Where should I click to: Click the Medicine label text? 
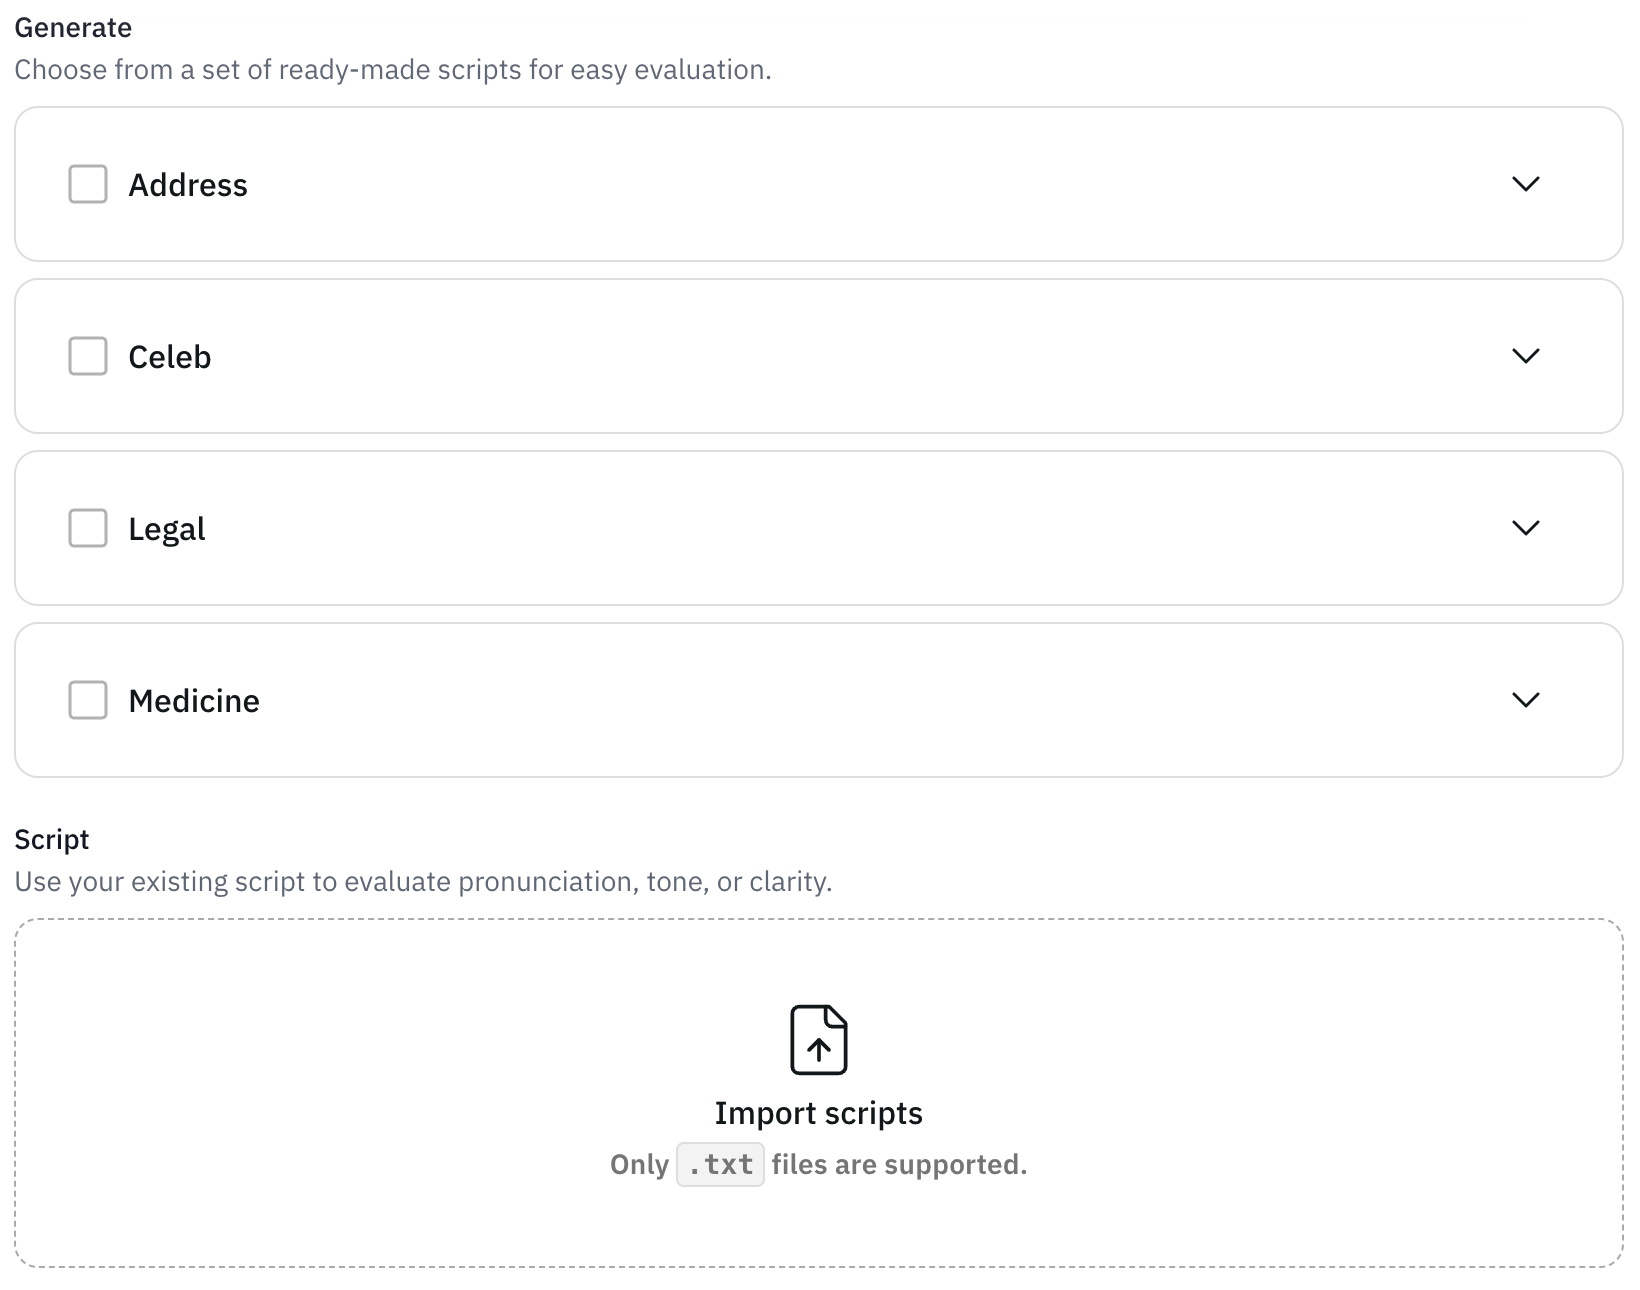pos(194,701)
